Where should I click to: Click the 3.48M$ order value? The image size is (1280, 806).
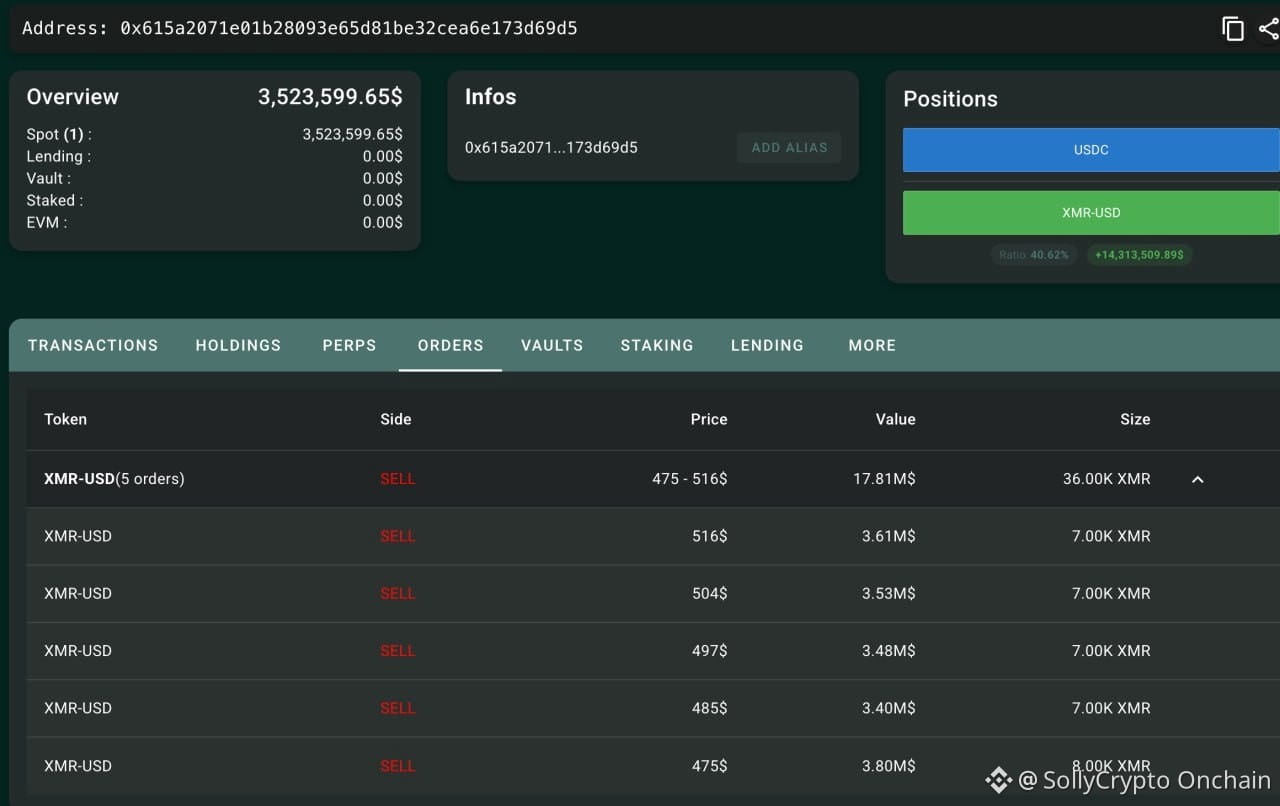click(x=889, y=650)
